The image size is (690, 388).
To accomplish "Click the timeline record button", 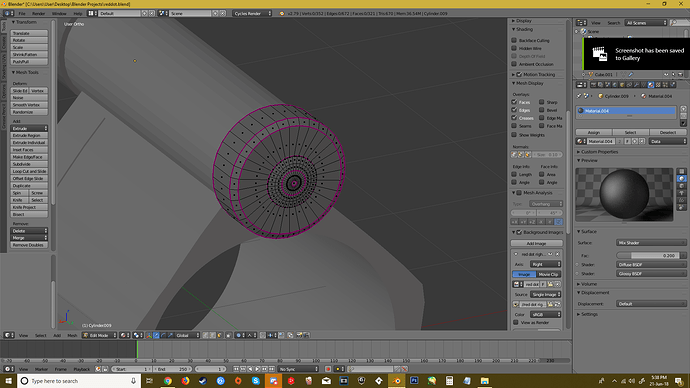I will (328, 369).
